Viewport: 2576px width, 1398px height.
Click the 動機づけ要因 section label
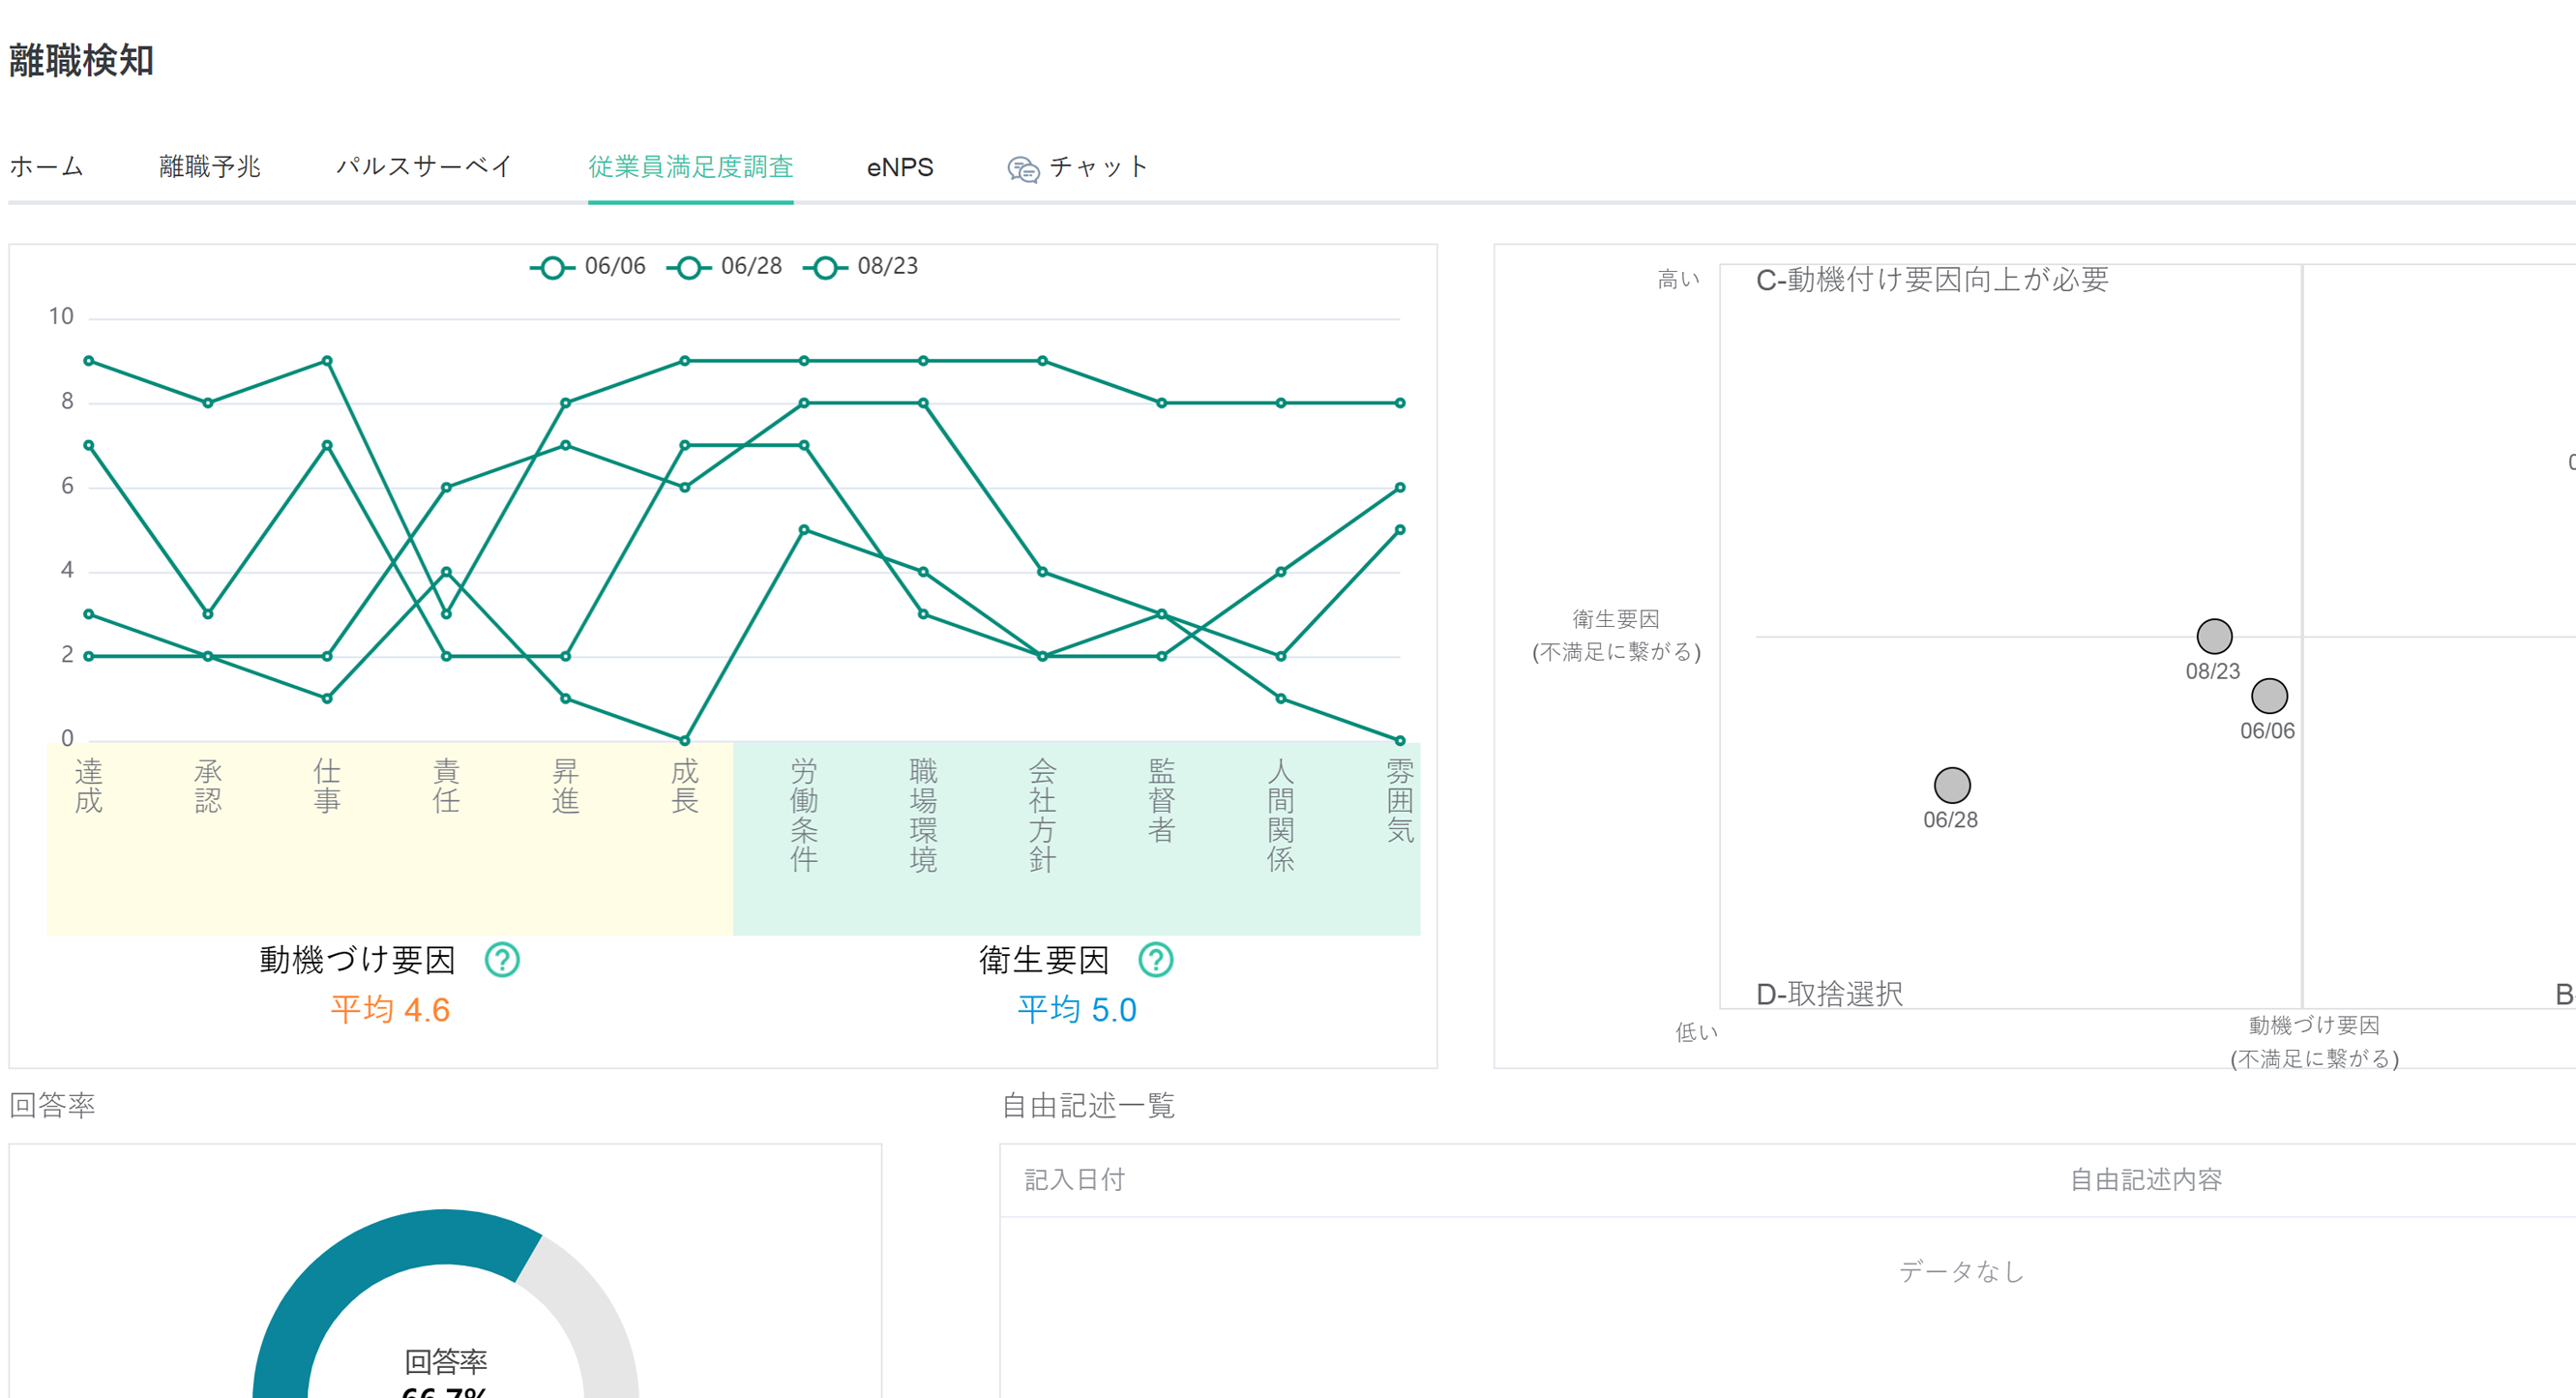click(357, 959)
